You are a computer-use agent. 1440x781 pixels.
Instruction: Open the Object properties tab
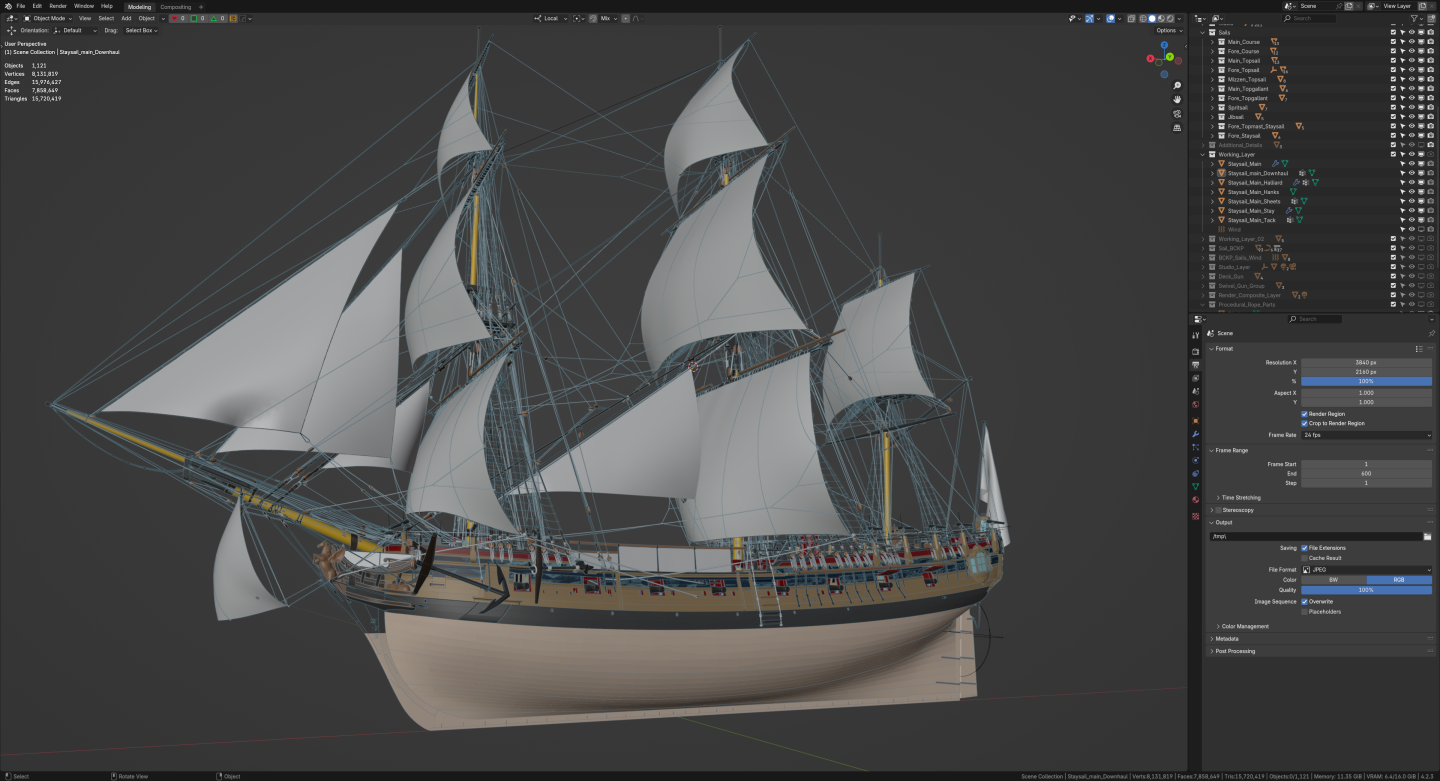1195,421
